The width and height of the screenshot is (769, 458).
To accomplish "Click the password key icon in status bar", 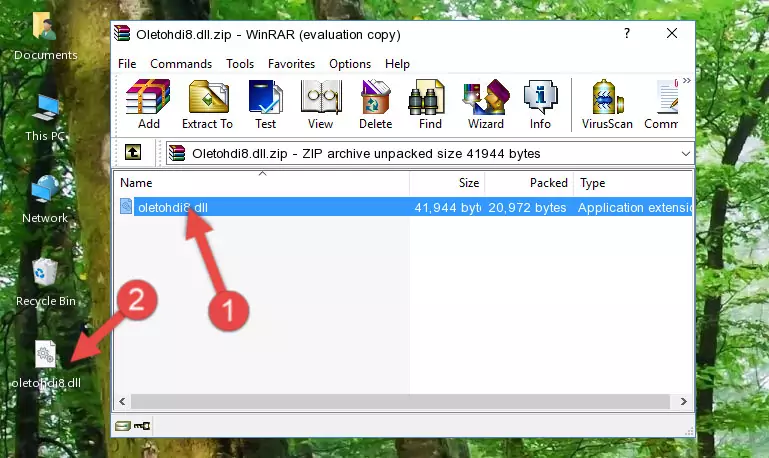I will point(142,426).
